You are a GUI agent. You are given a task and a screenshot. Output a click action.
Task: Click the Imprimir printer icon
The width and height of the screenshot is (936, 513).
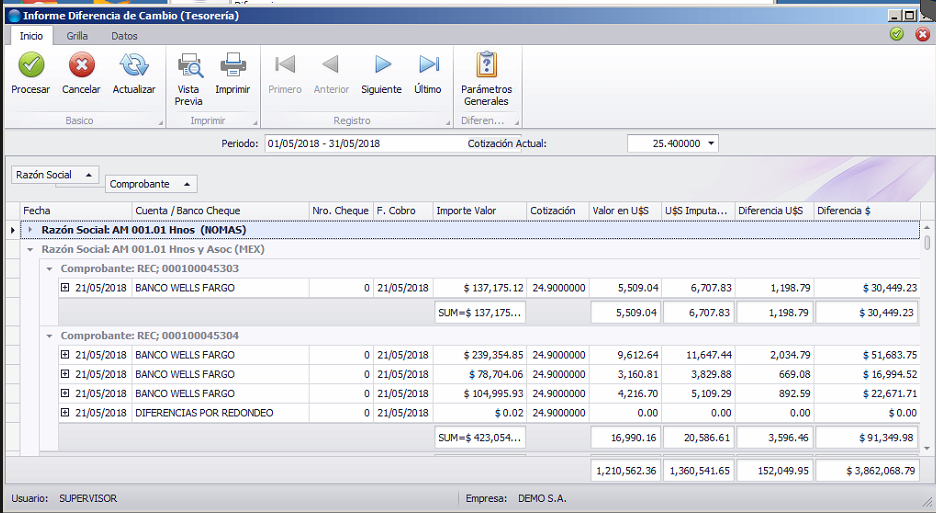pos(233,65)
